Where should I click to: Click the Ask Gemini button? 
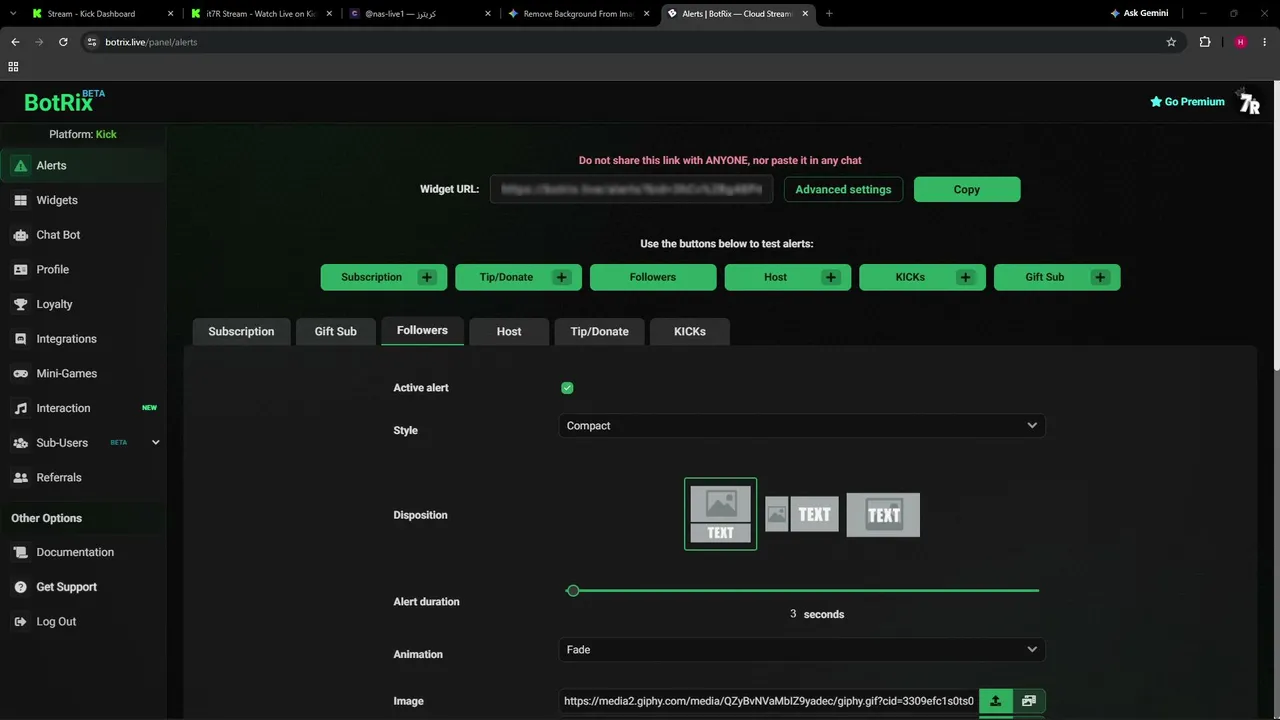(x=1139, y=14)
